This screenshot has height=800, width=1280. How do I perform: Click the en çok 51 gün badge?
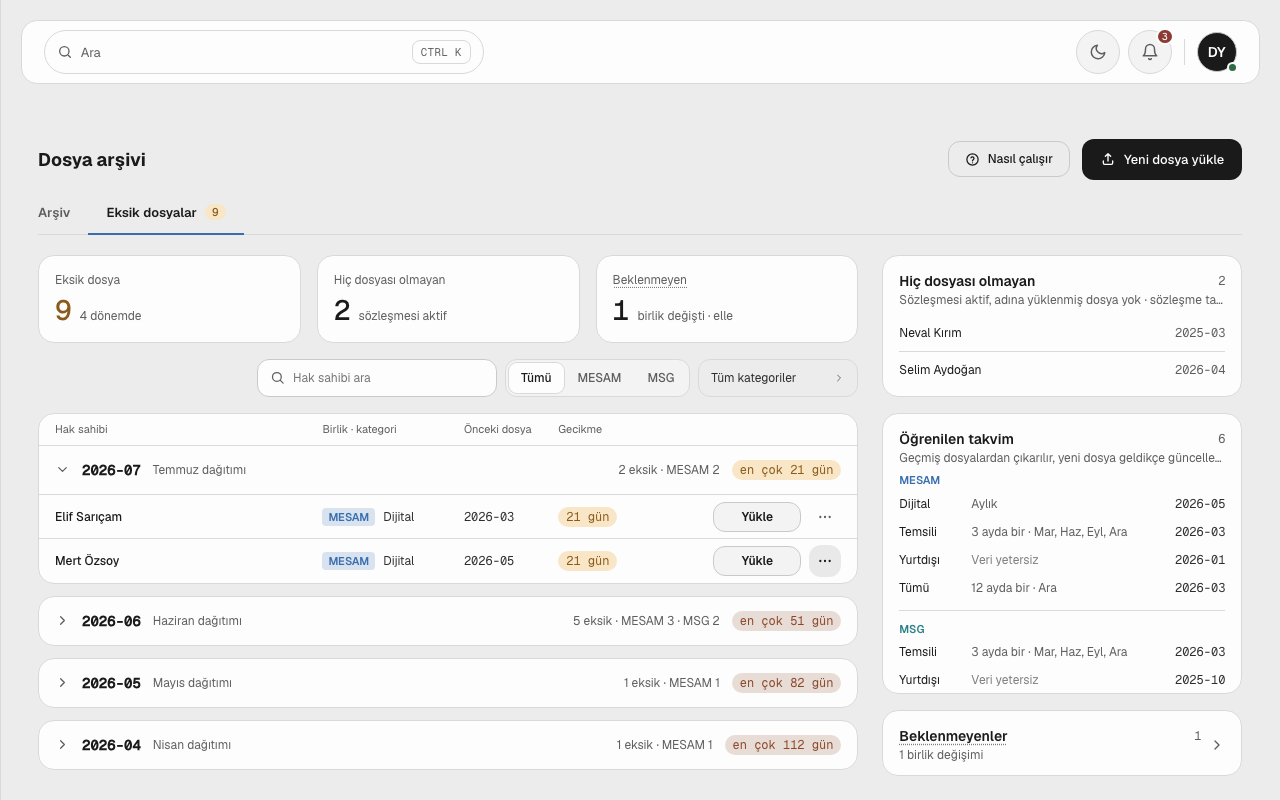(786, 621)
